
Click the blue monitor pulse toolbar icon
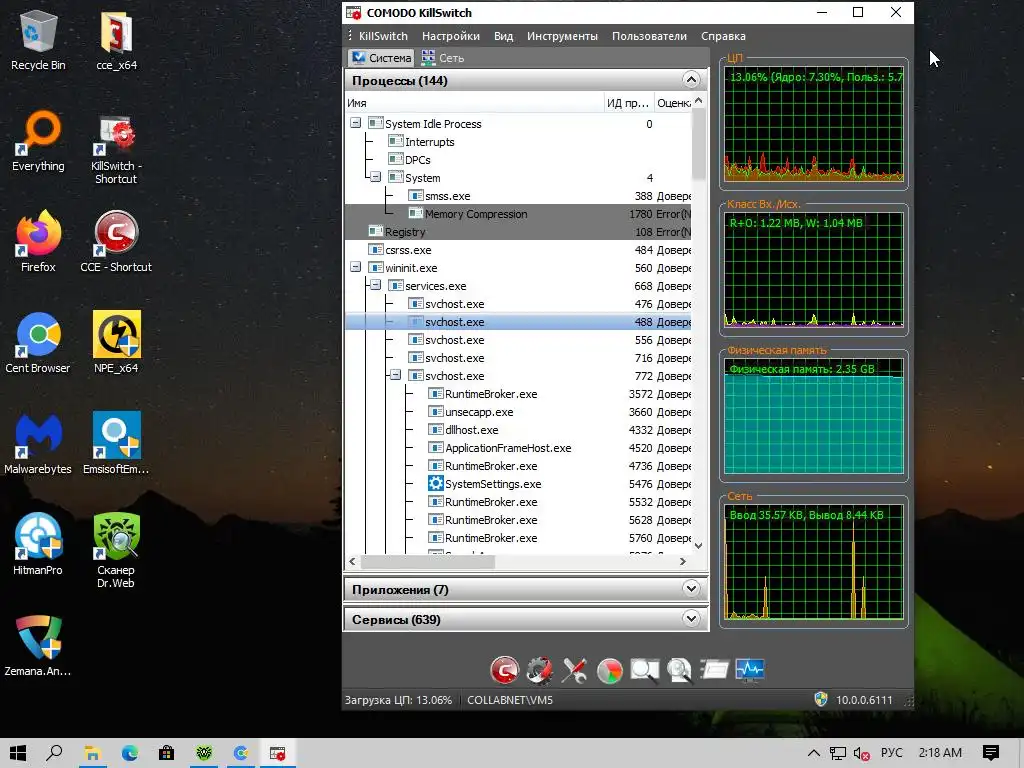tap(750, 670)
